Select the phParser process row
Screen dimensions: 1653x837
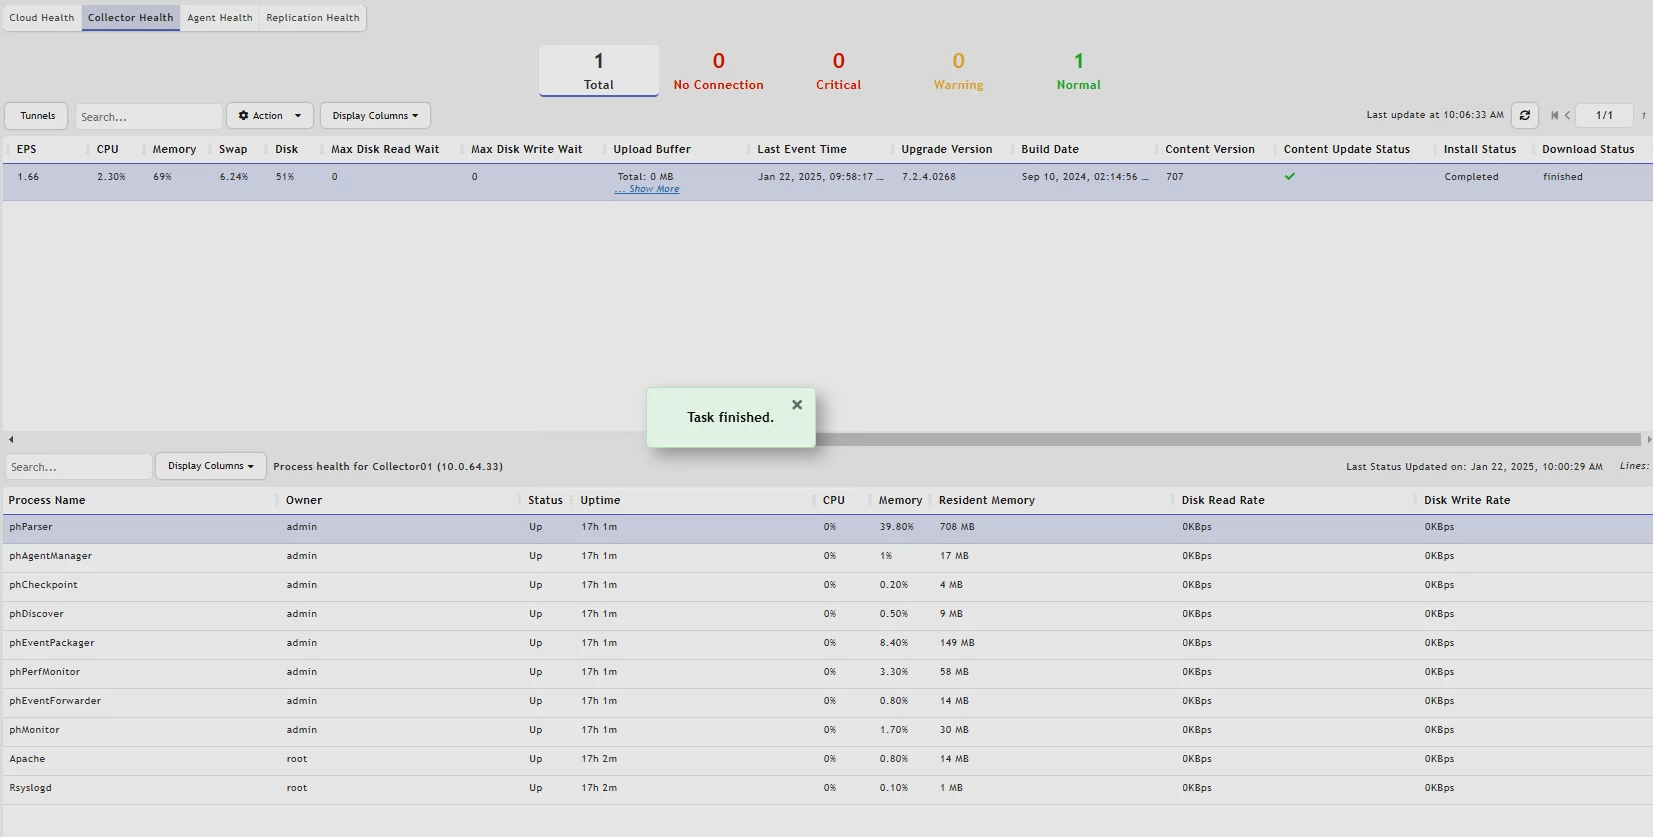828,528
